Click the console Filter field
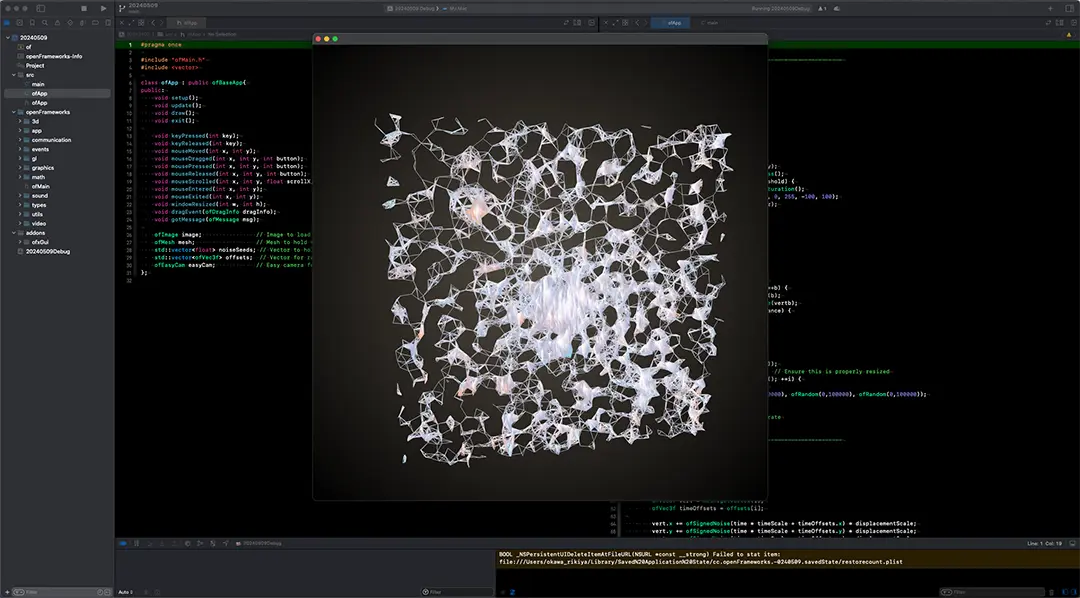The image size is (1080, 598). pyautogui.click(x=992, y=592)
